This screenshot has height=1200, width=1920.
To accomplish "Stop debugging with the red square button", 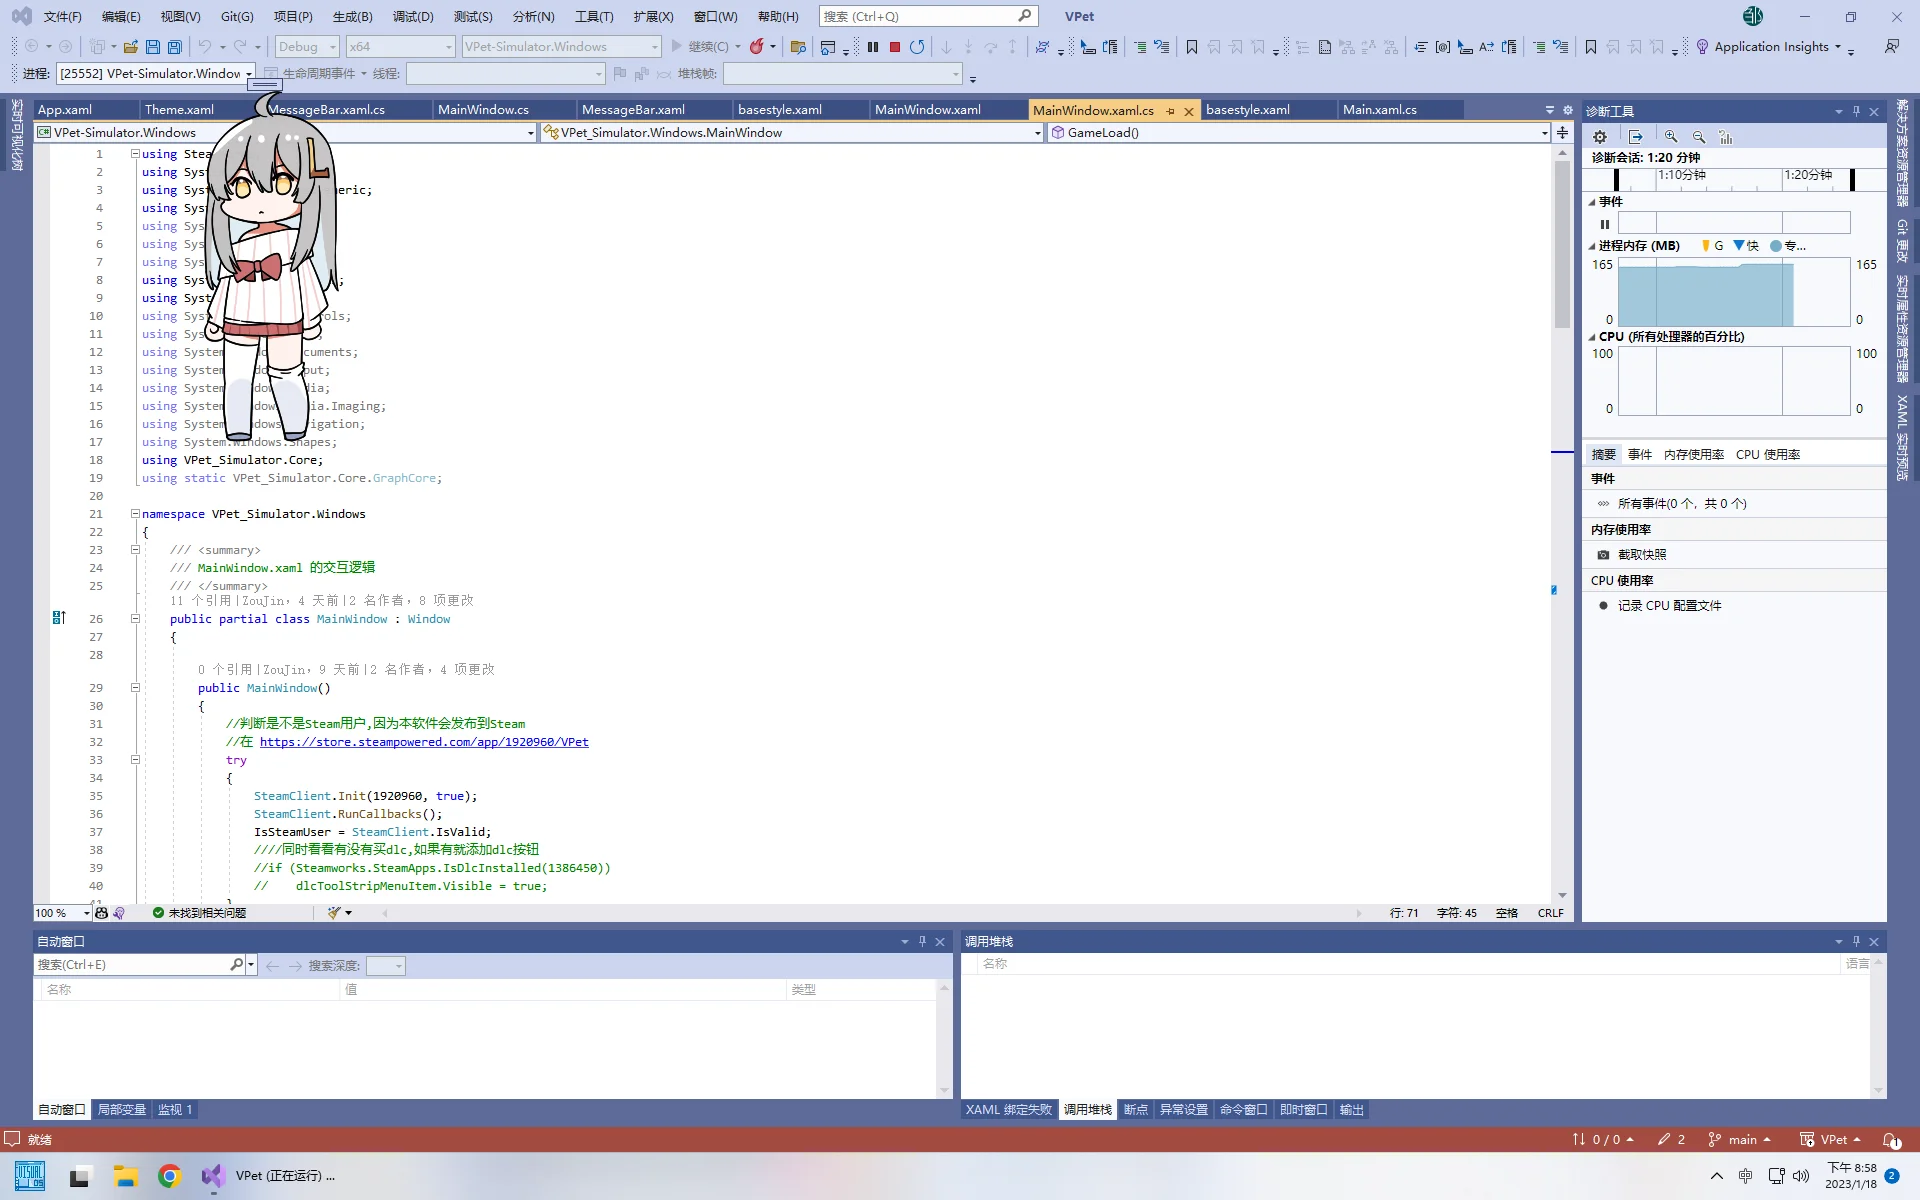I will (895, 47).
